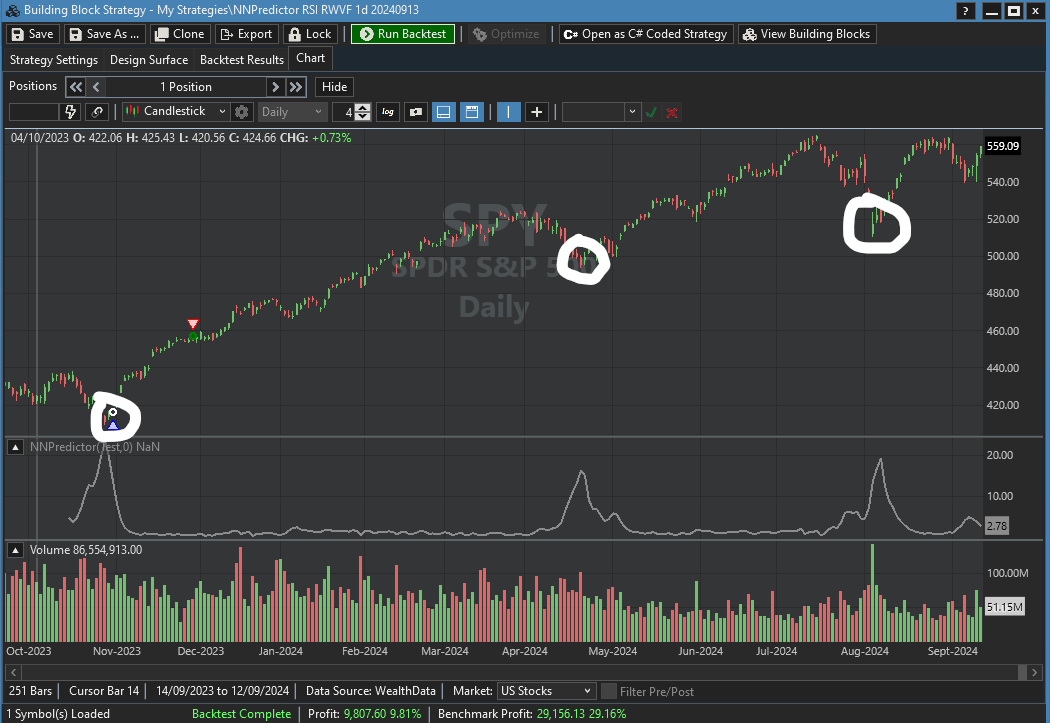This screenshot has height=723, width=1050.
Task: Click Open as C# Coded Strategy
Action: 645,34
